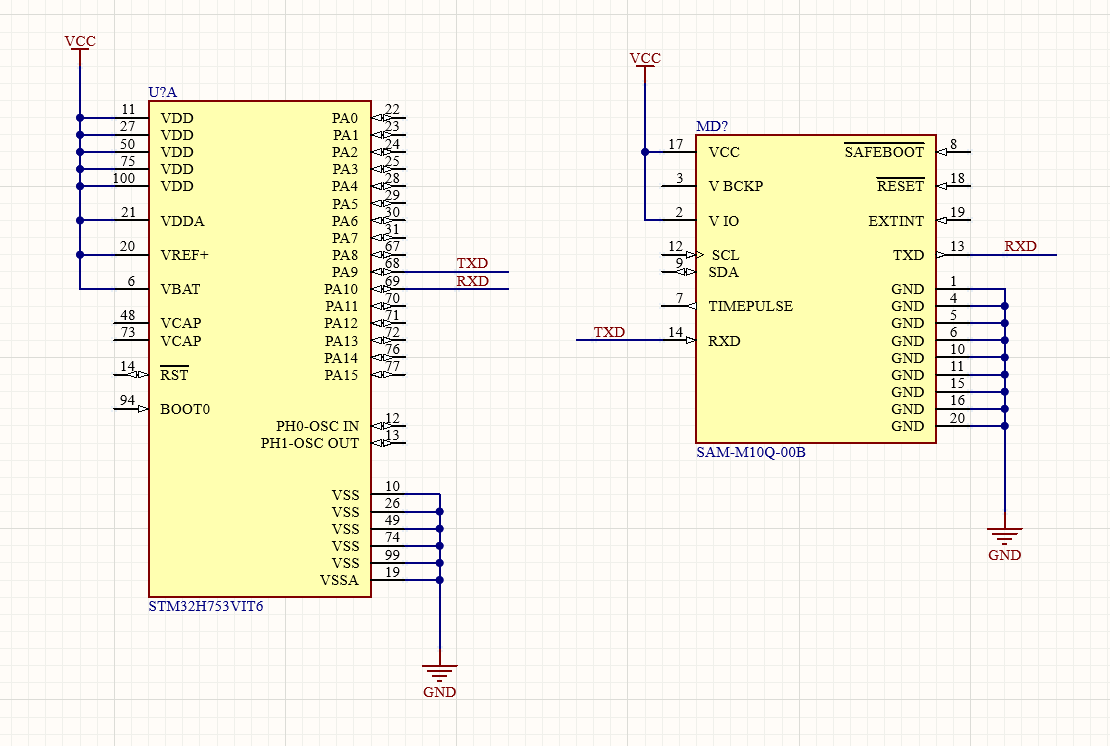
Task: Click the RST pin label on the STM32
Action: [x=174, y=374]
